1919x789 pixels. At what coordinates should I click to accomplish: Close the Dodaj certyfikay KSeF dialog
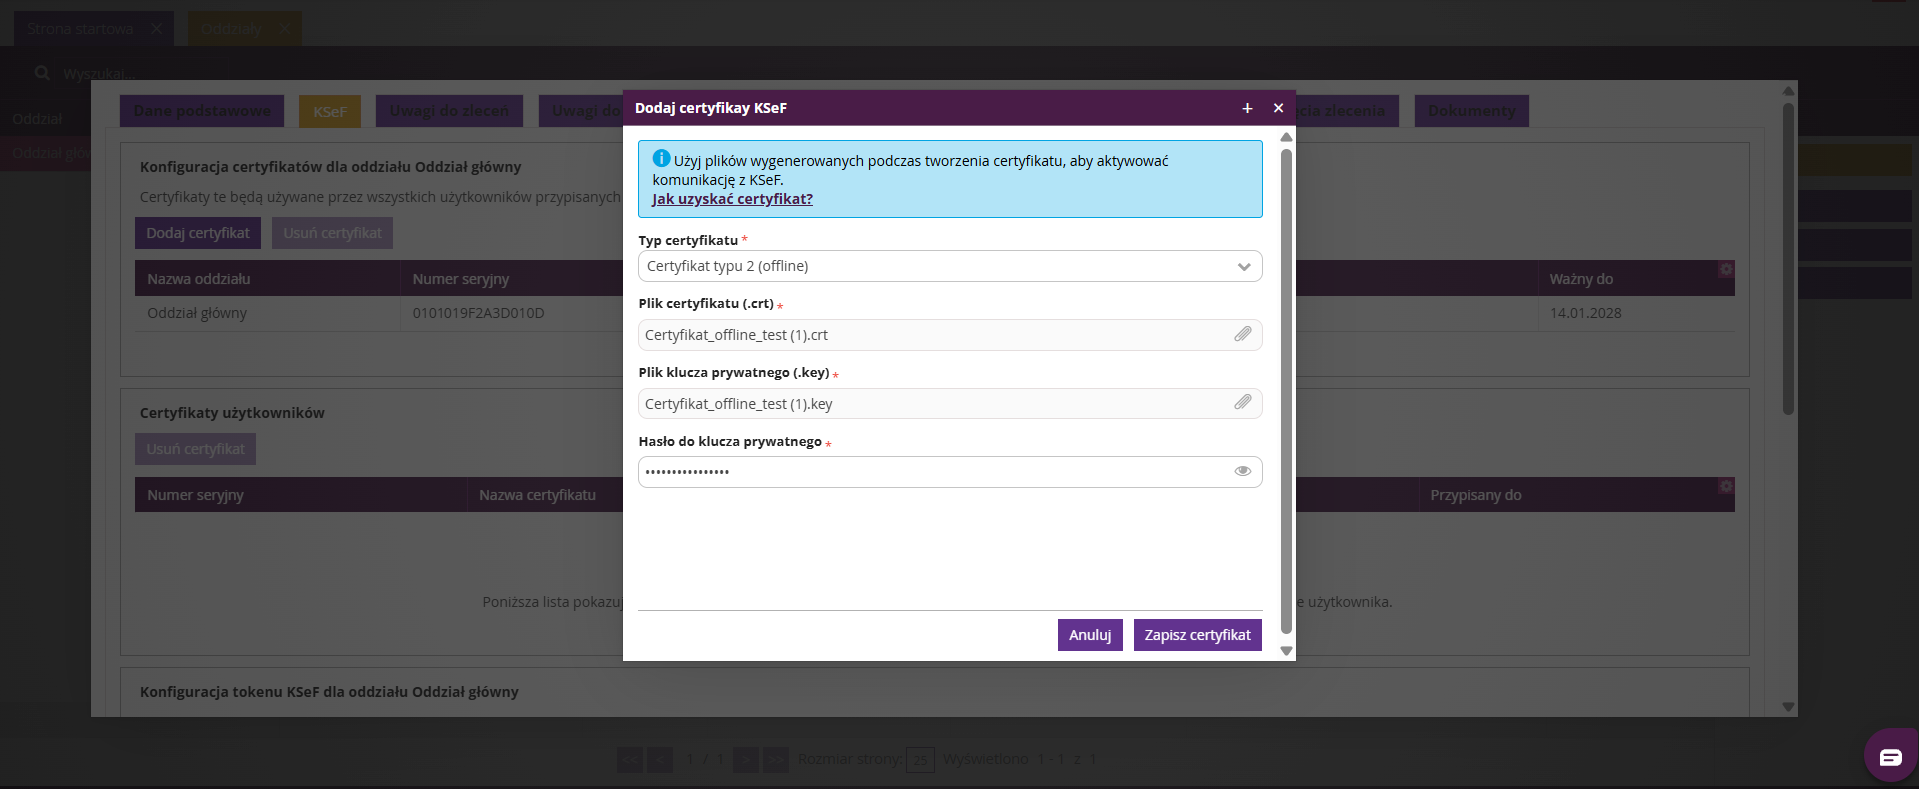point(1278,108)
